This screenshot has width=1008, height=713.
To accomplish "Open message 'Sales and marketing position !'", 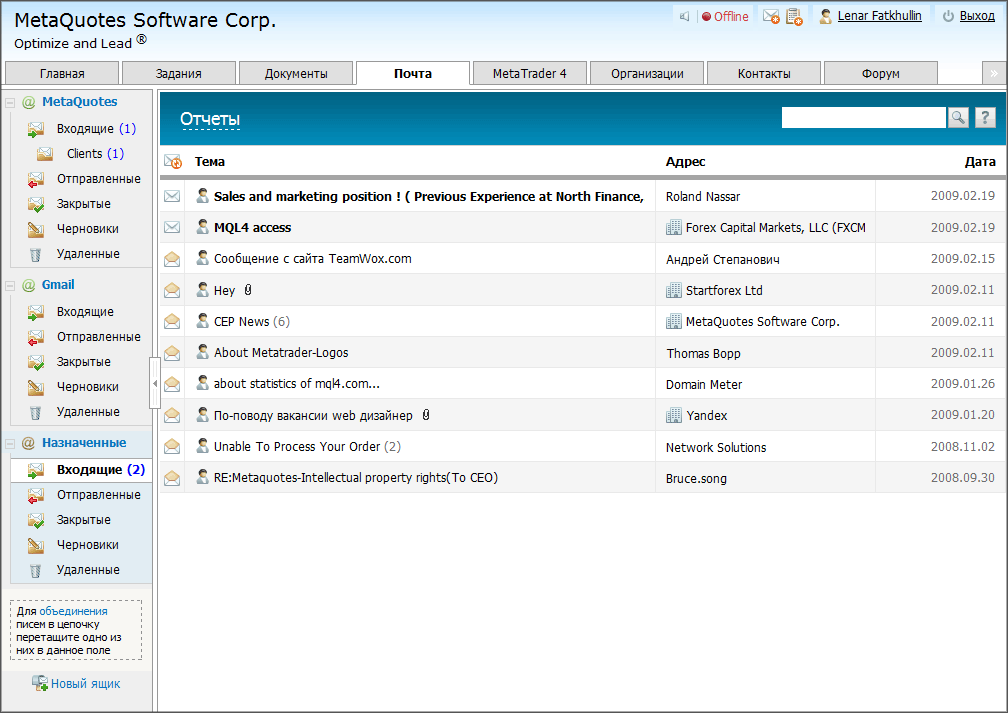I will (429, 197).
